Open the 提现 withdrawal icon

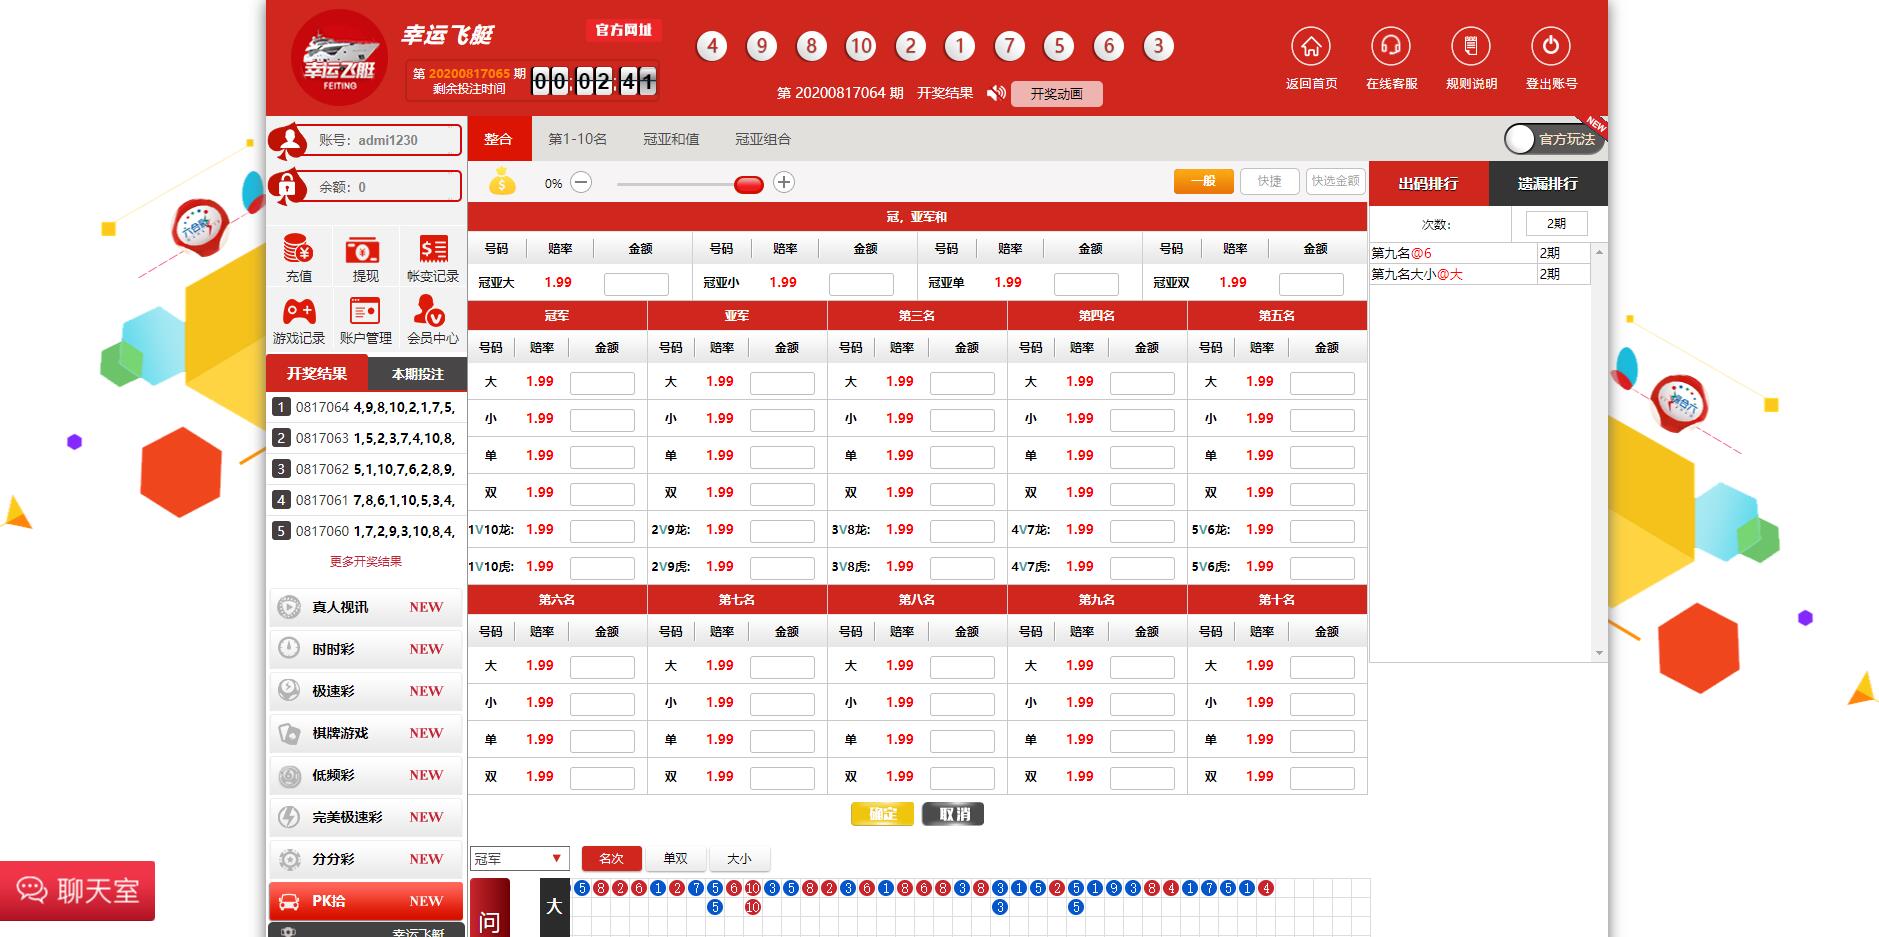tap(365, 249)
